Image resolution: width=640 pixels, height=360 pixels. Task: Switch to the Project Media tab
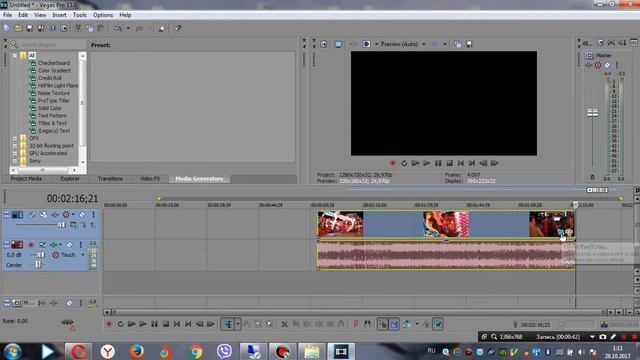tap(26, 179)
